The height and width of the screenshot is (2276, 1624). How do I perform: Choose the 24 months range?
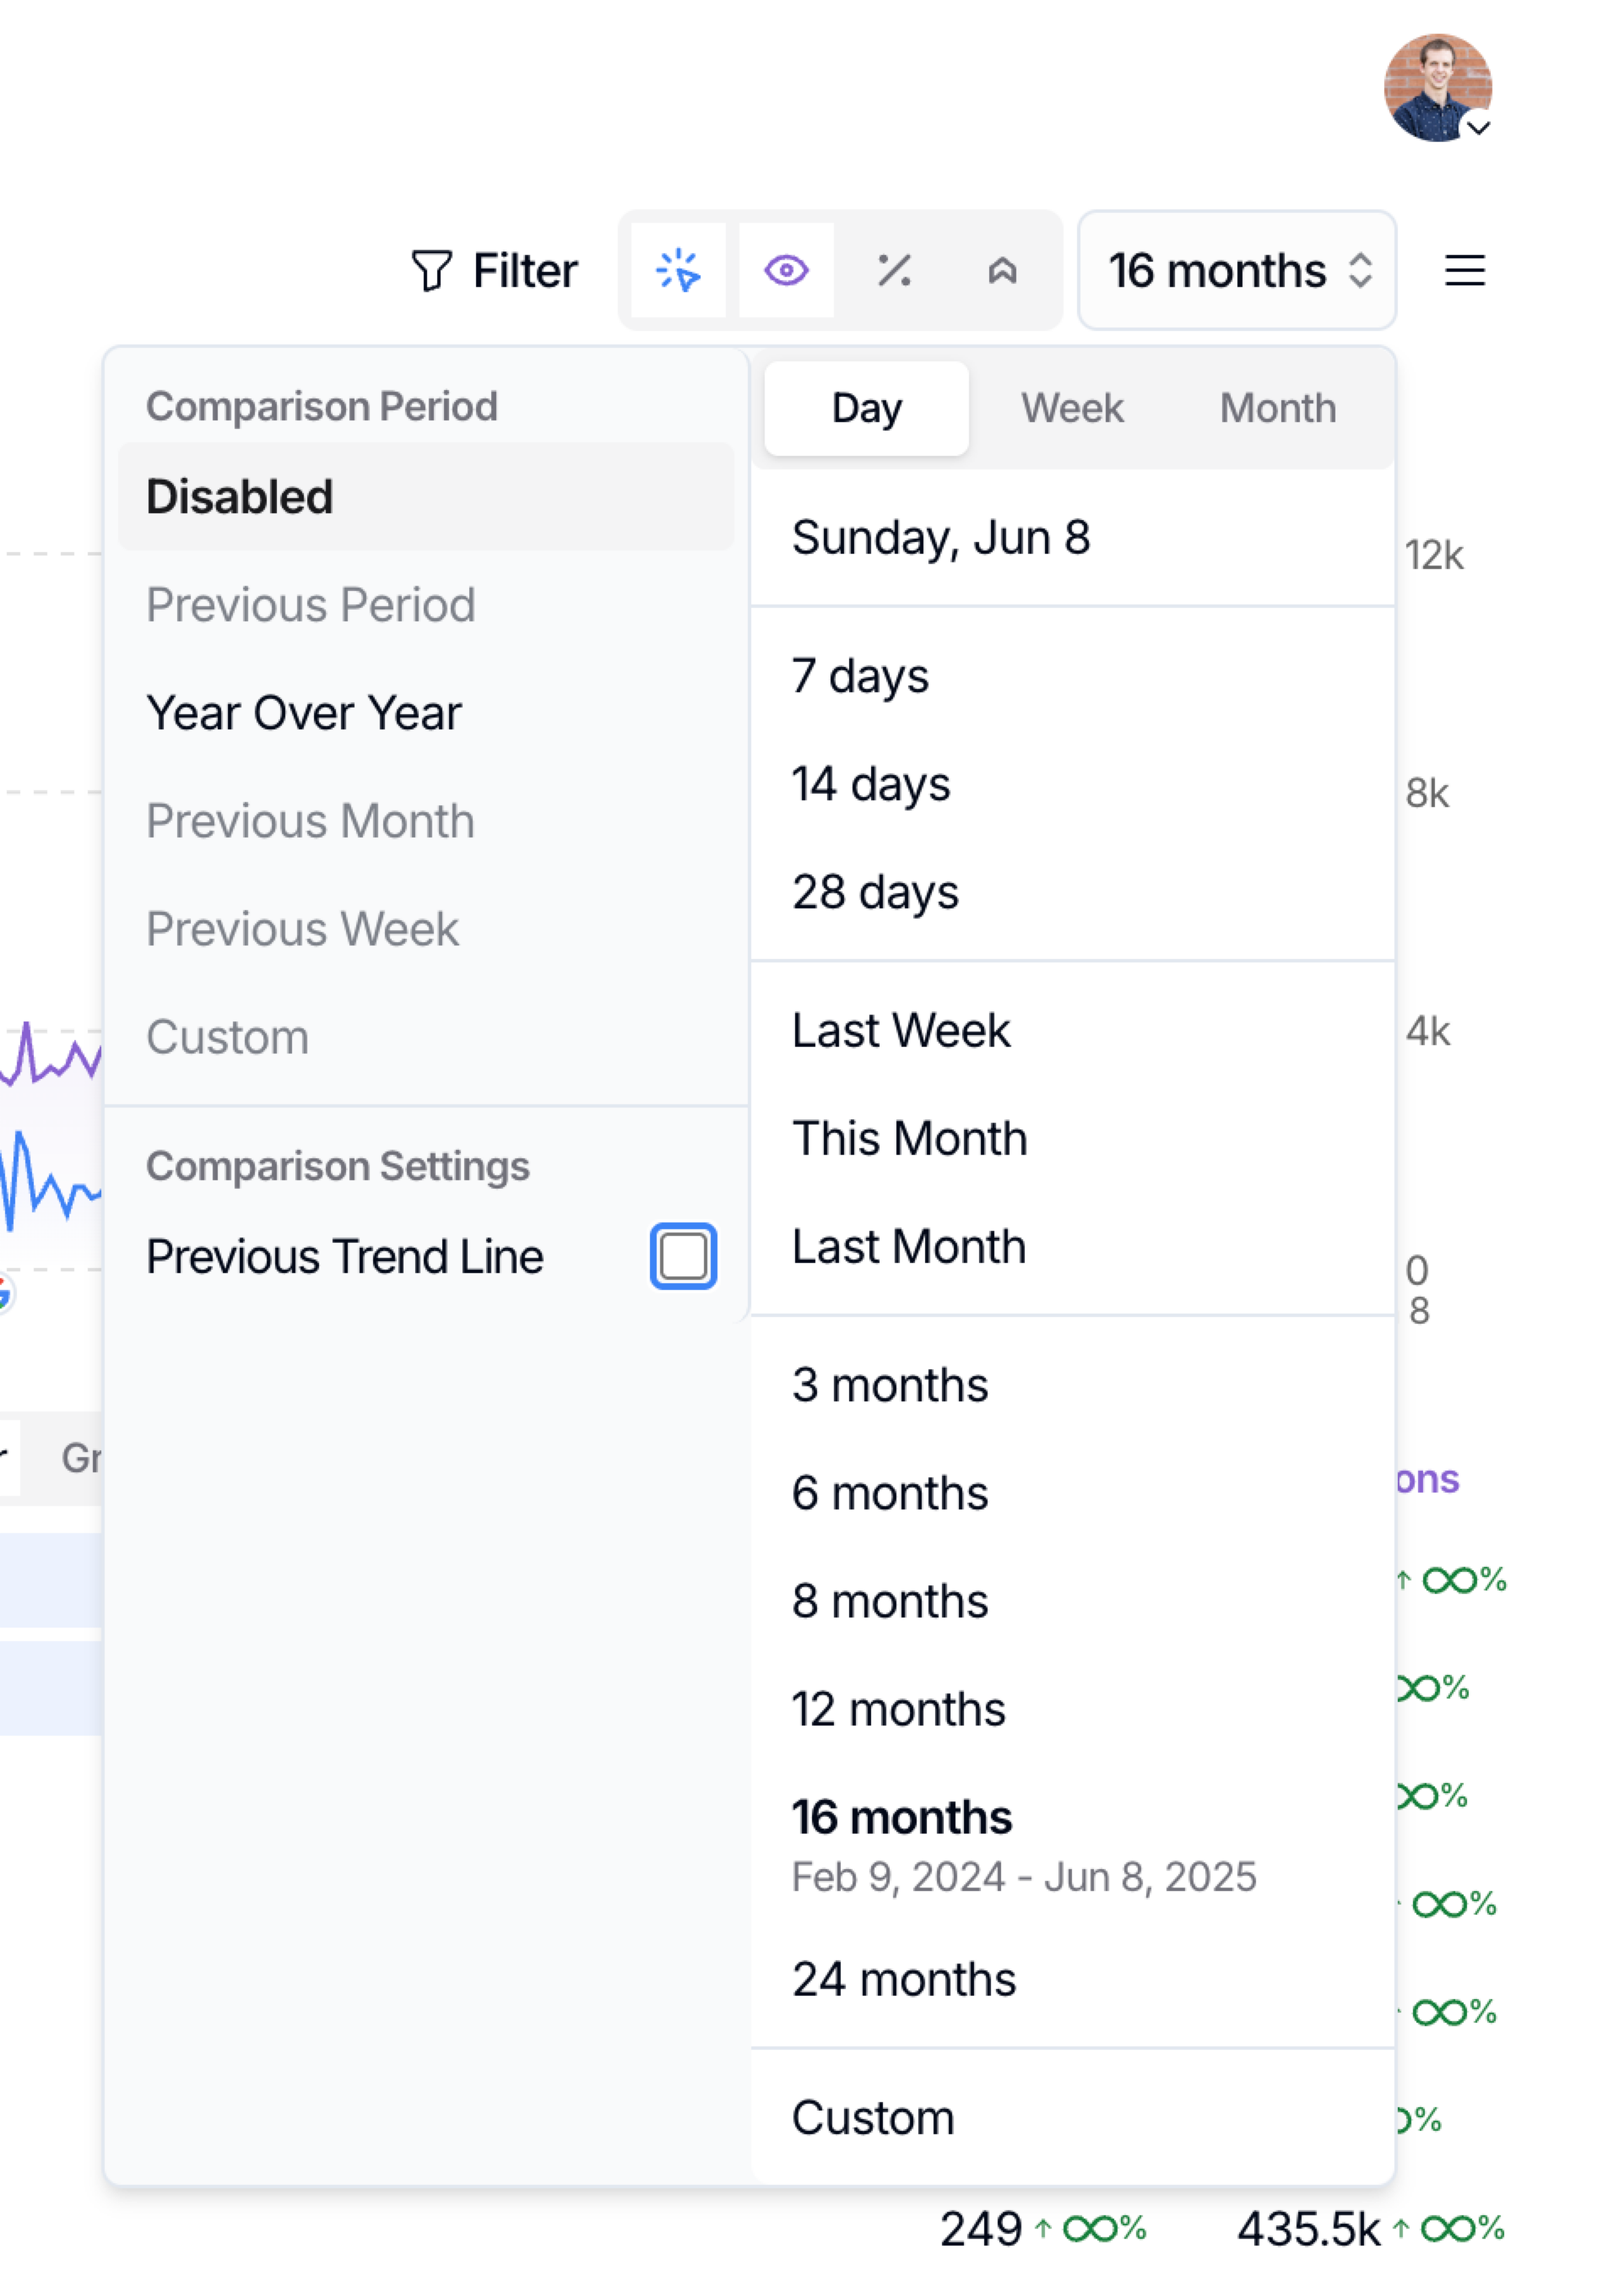pyautogui.click(x=904, y=1980)
